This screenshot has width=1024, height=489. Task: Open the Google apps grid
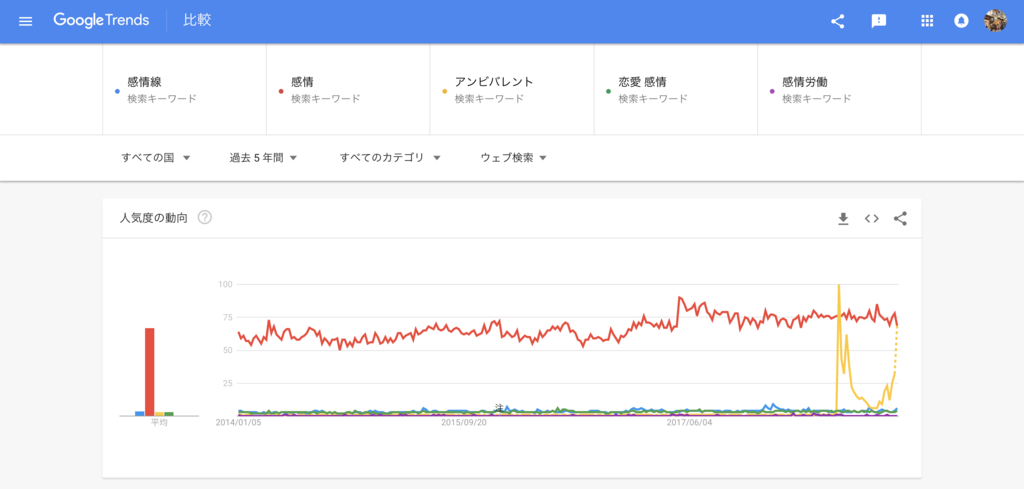tap(926, 21)
